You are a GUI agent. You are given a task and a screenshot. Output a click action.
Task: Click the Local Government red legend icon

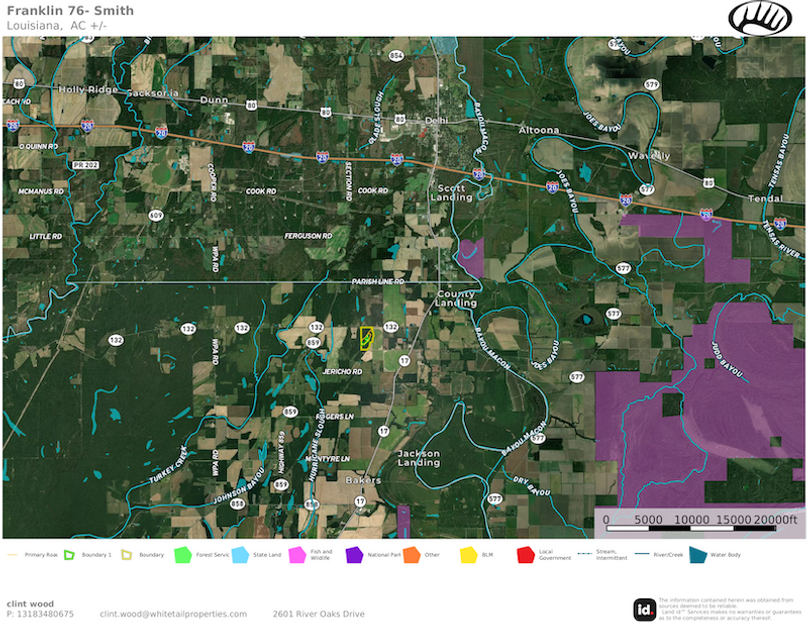tap(524, 554)
